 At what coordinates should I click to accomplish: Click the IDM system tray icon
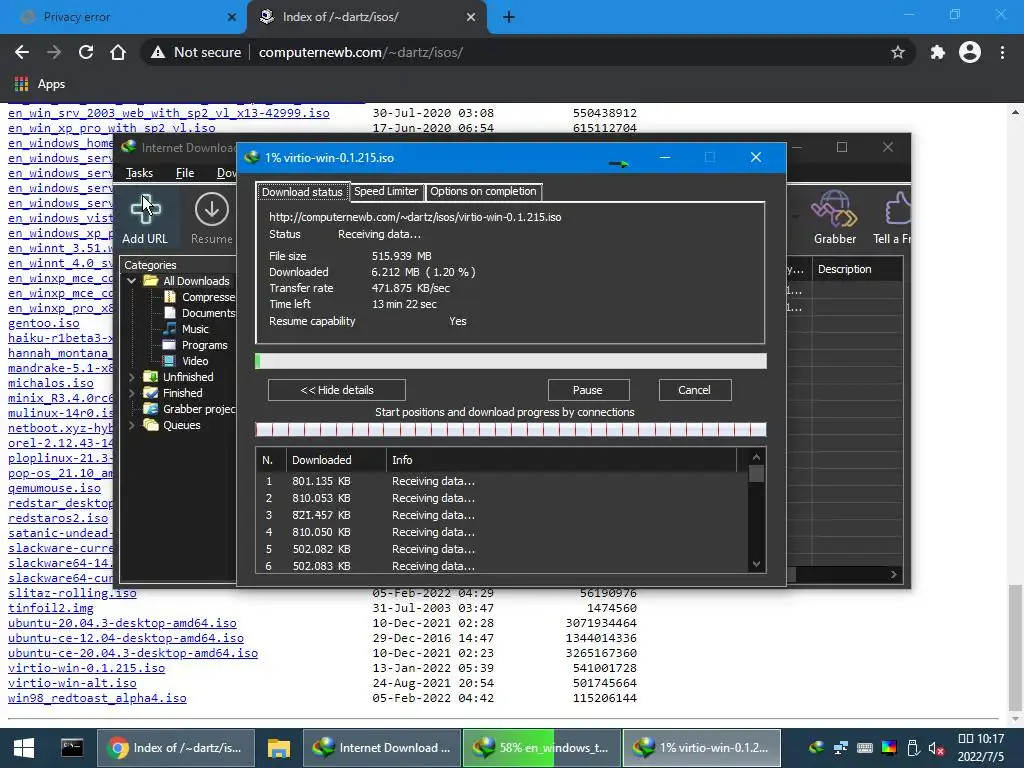point(816,748)
